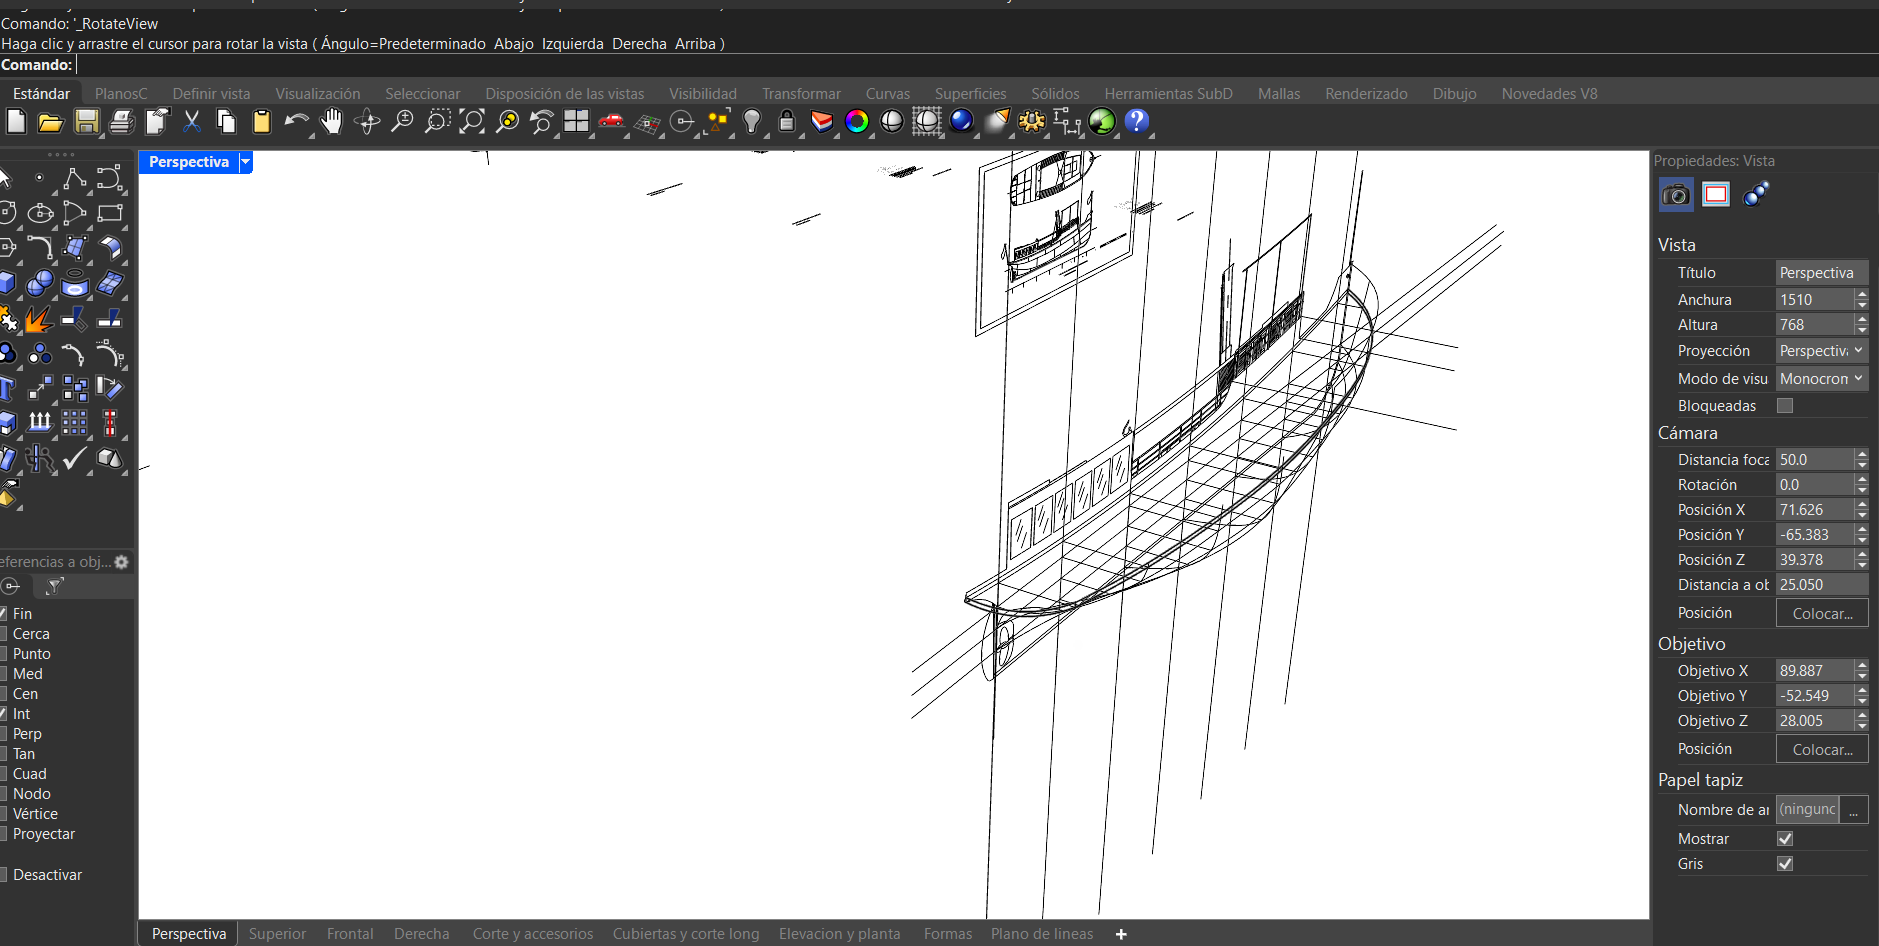Click the Anchura value stepper
1879x946 pixels.
click(1862, 300)
